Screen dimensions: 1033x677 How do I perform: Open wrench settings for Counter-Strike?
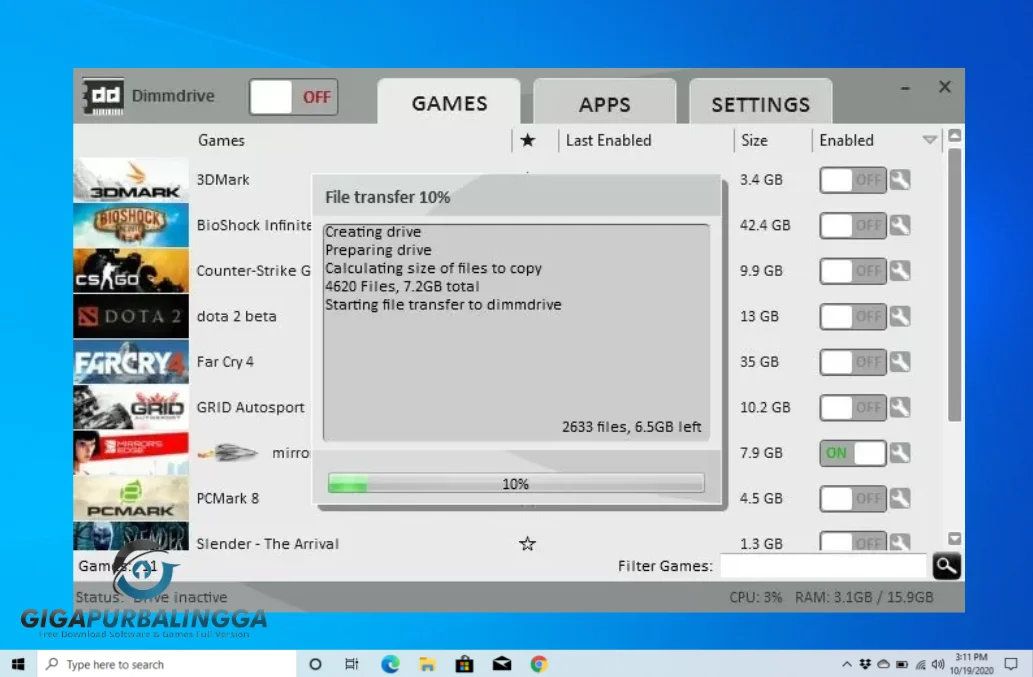(x=900, y=271)
